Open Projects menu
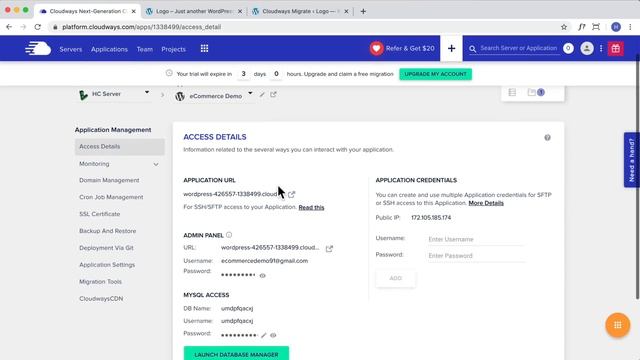Viewport: 640px width, 360px height. [x=173, y=49]
